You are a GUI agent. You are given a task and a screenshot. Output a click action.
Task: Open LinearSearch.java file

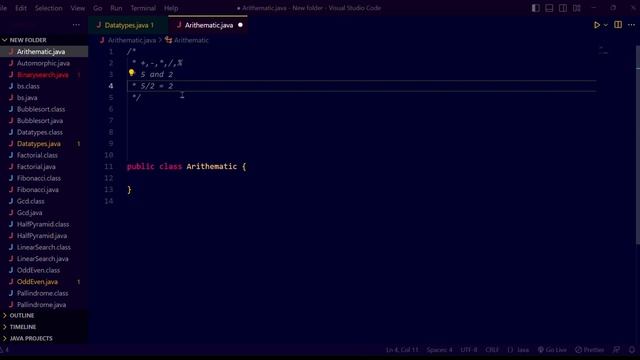click(x=44, y=258)
